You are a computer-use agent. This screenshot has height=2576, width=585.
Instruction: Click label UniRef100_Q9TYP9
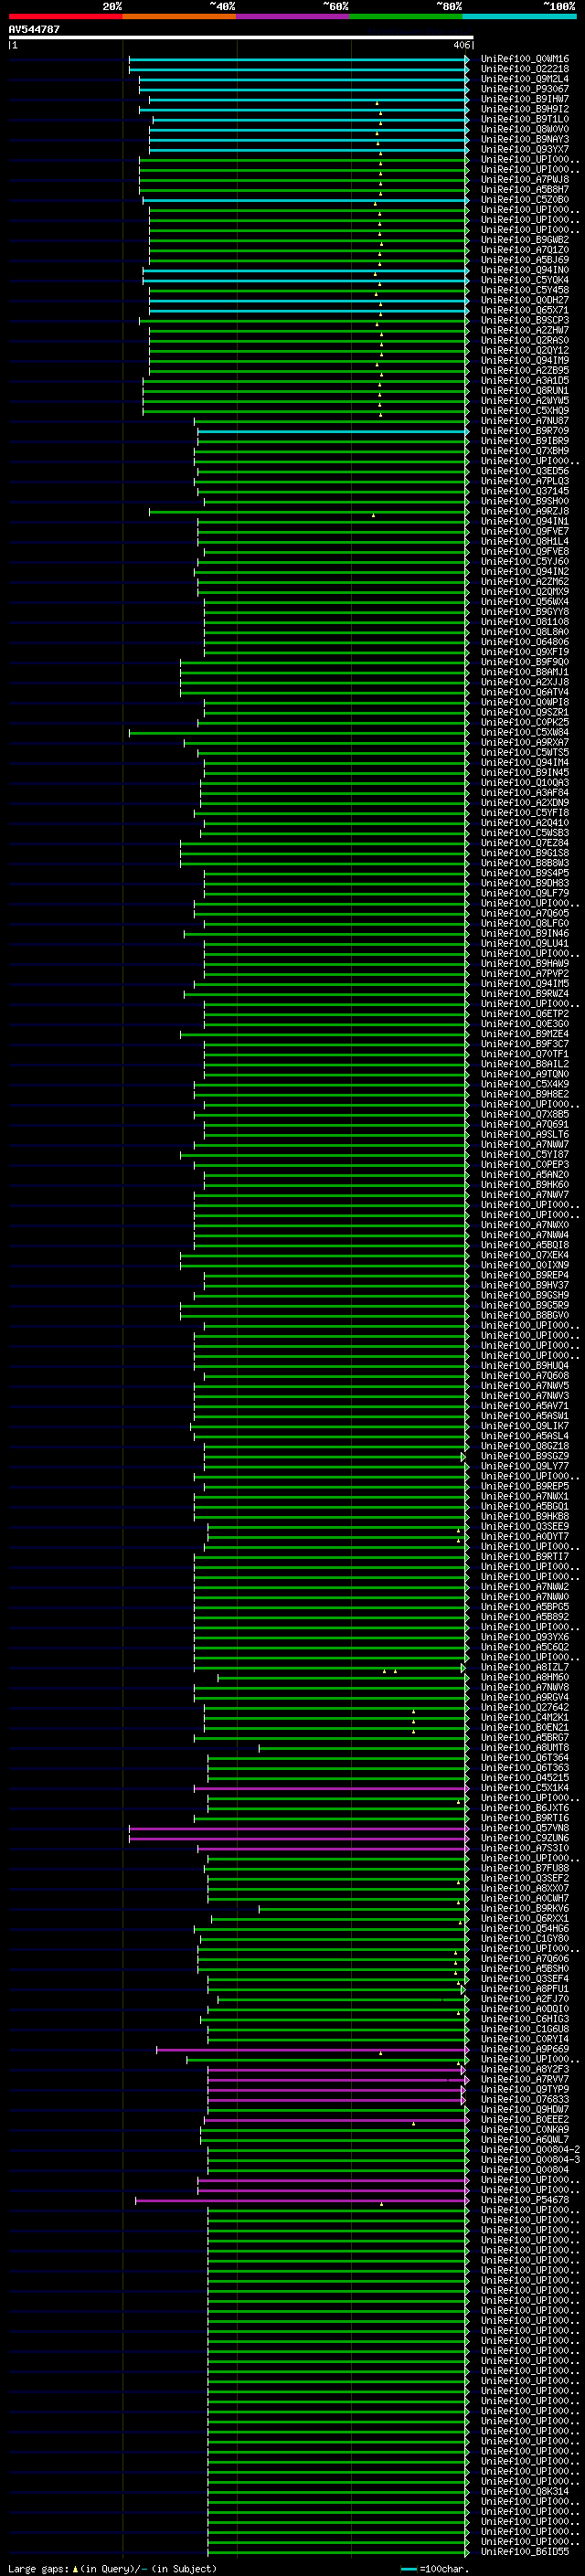pyautogui.click(x=525, y=2089)
